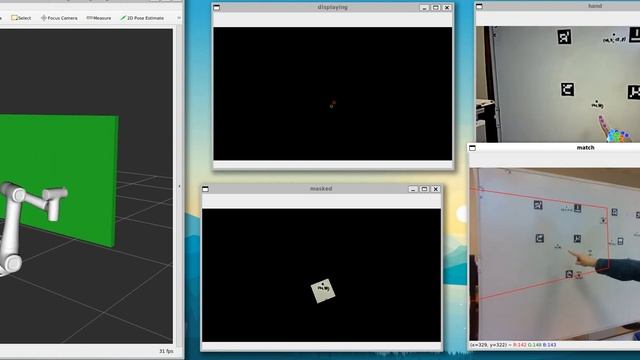This screenshot has width=640, height=360.
Task: Minimize the masked window
Action: point(413,189)
